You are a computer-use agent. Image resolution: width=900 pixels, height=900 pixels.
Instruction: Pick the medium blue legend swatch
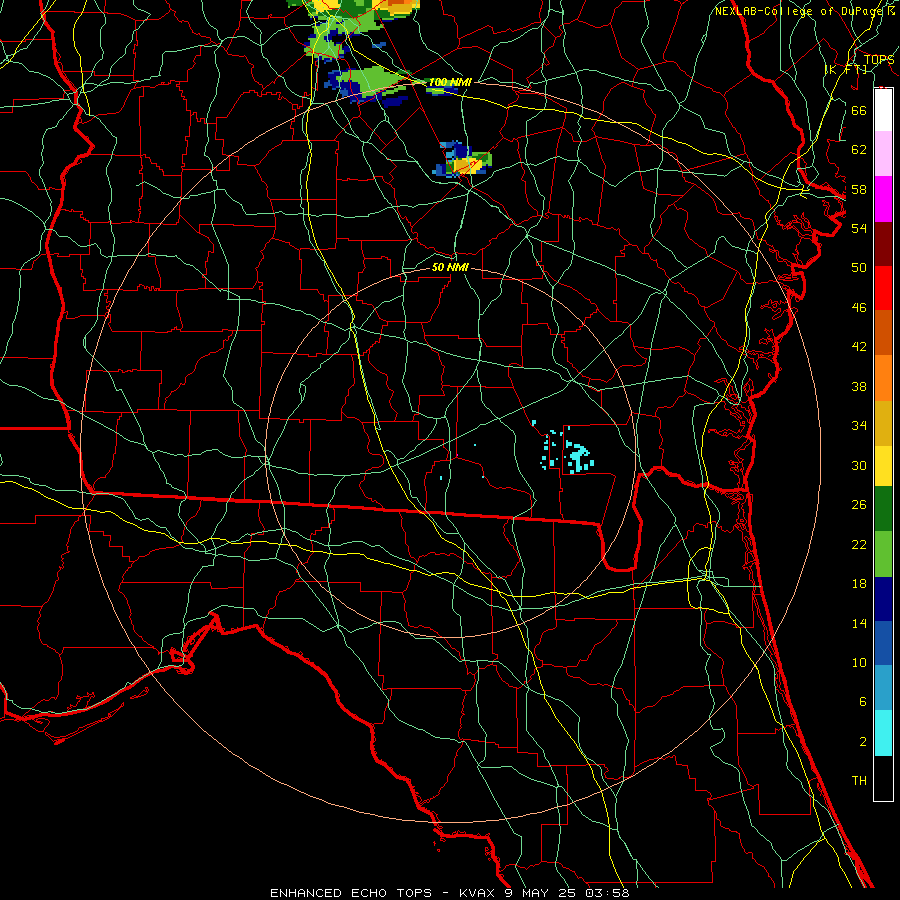tap(883, 643)
